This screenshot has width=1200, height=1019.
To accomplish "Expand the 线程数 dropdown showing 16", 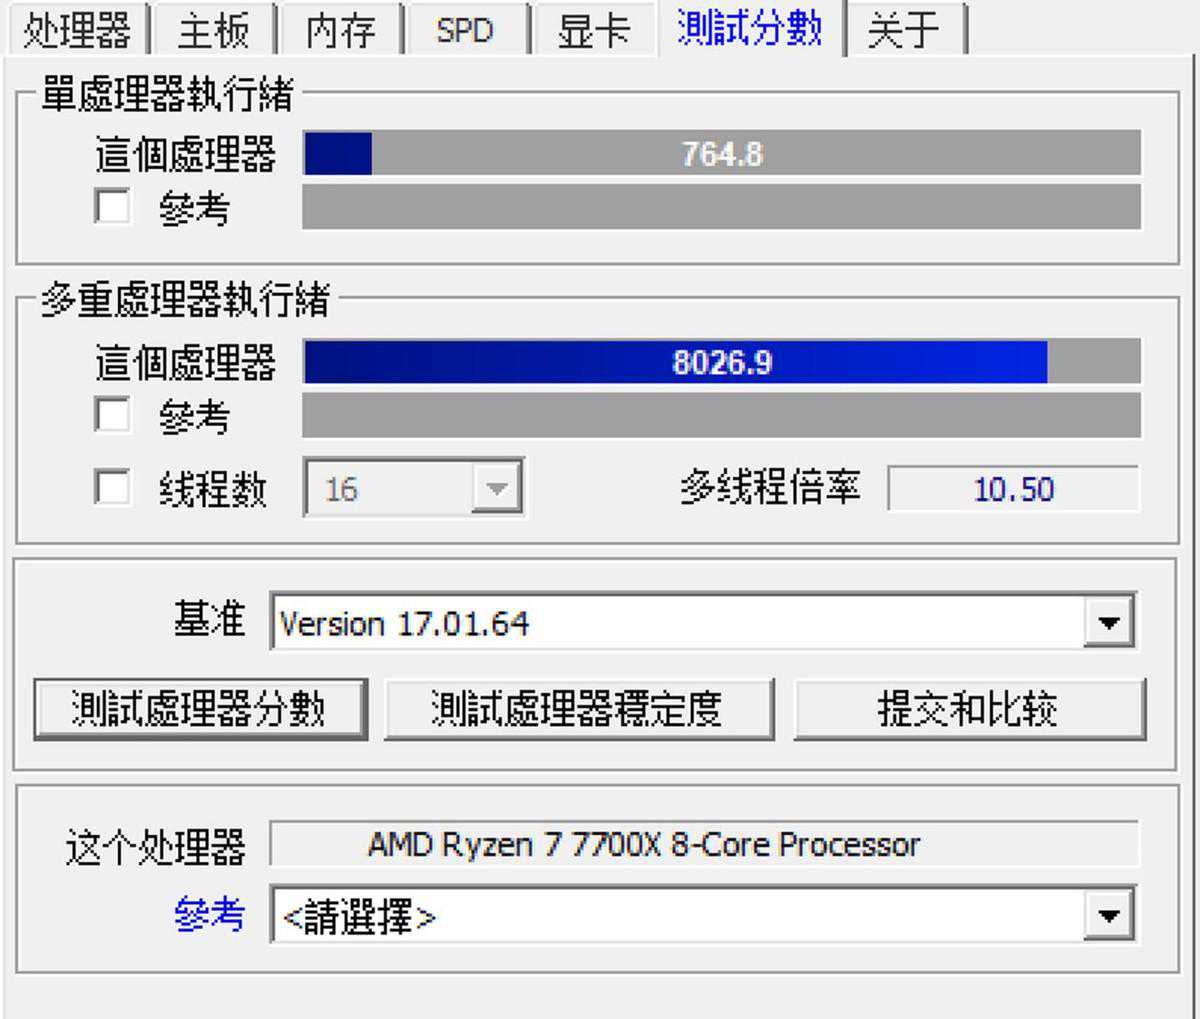I will pos(497,489).
